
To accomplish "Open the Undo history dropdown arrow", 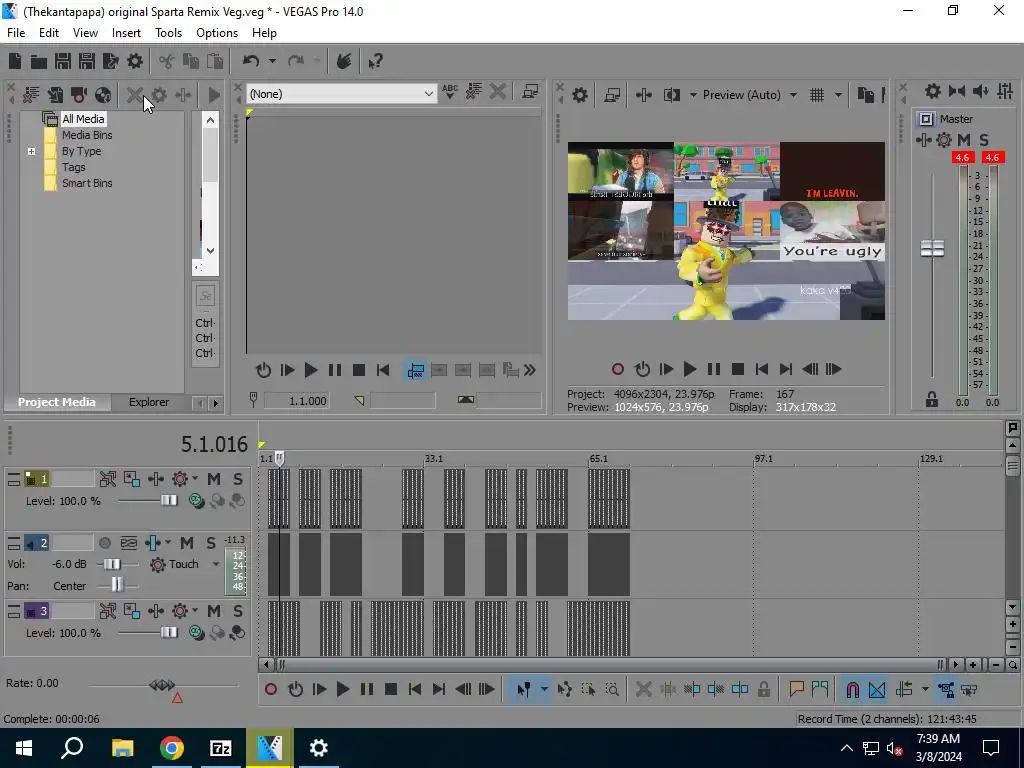I will tap(272, 61).
